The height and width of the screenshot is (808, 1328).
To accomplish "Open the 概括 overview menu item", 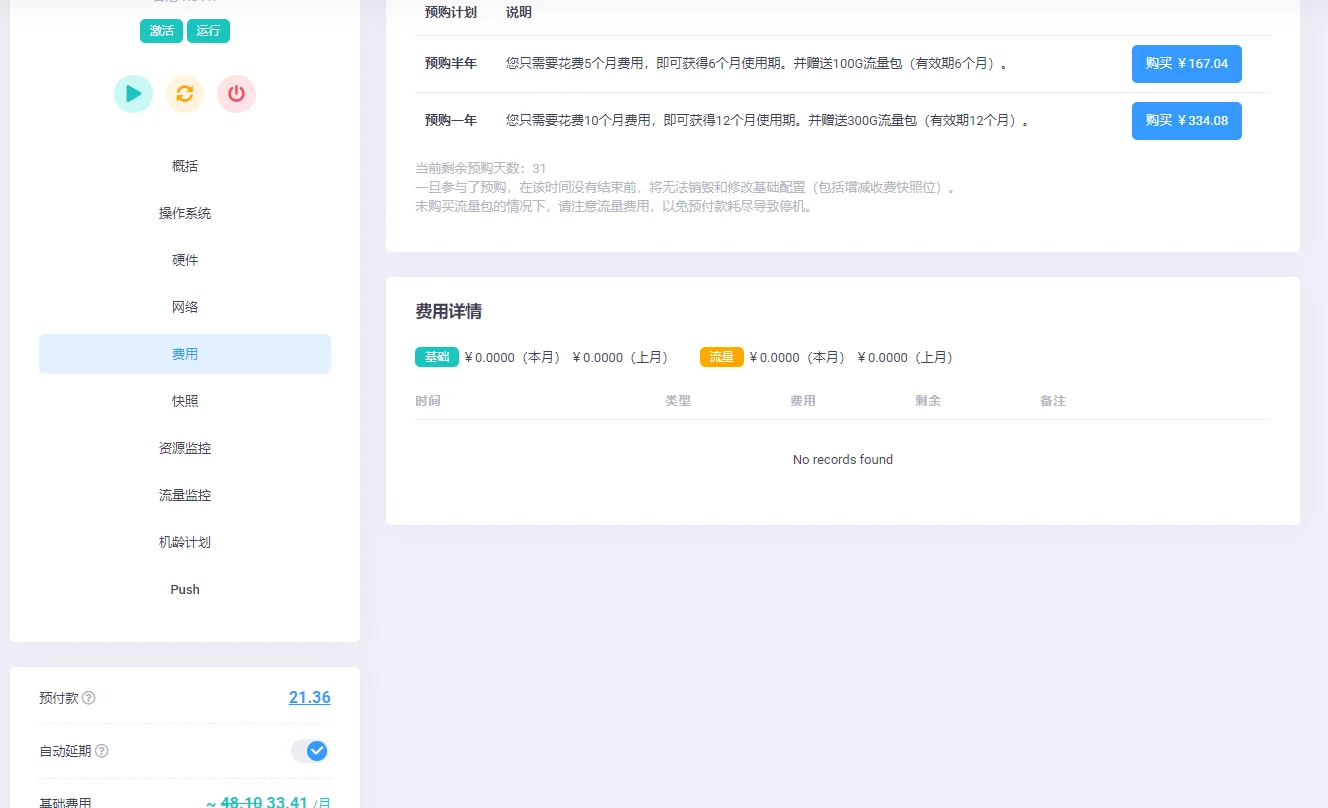I will coord(185,166).
